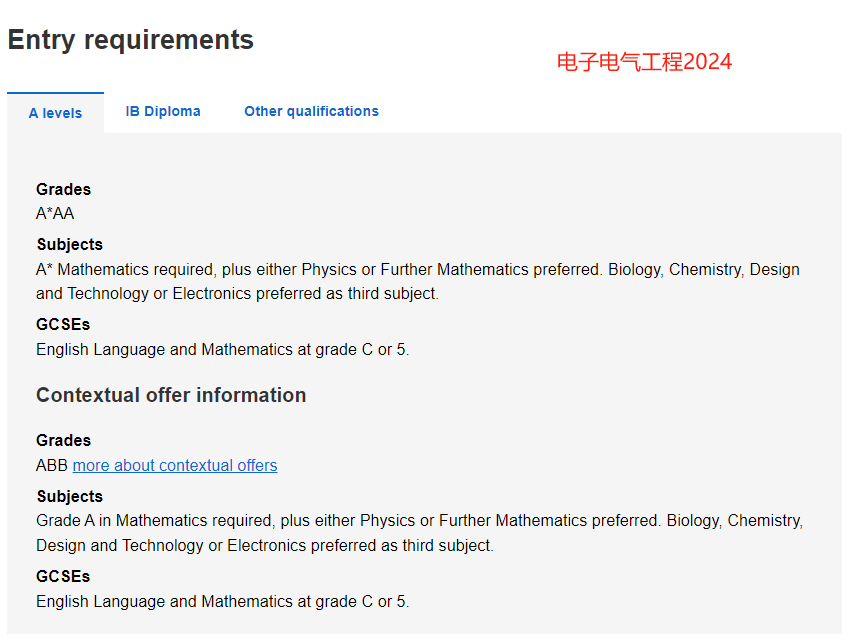Click the Contextual offer information heading

(171, 395)
